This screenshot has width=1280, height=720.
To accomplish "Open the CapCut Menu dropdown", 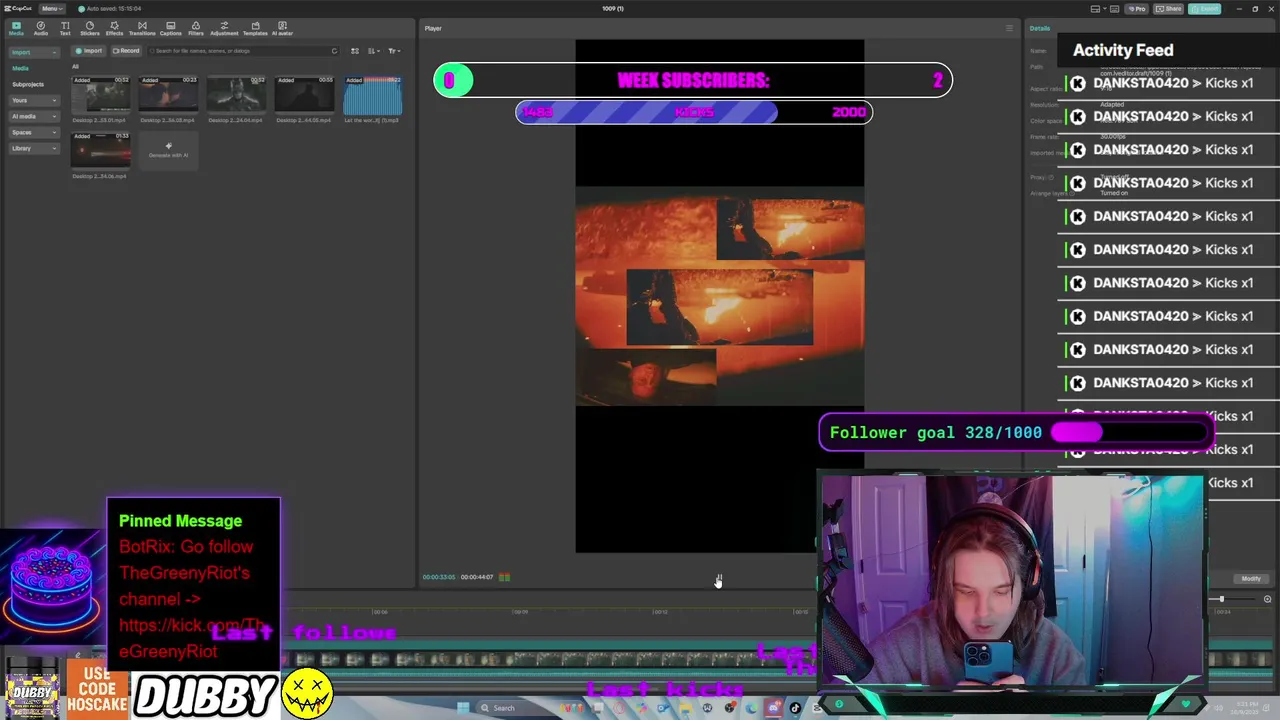I will click(x=50, y=8).
